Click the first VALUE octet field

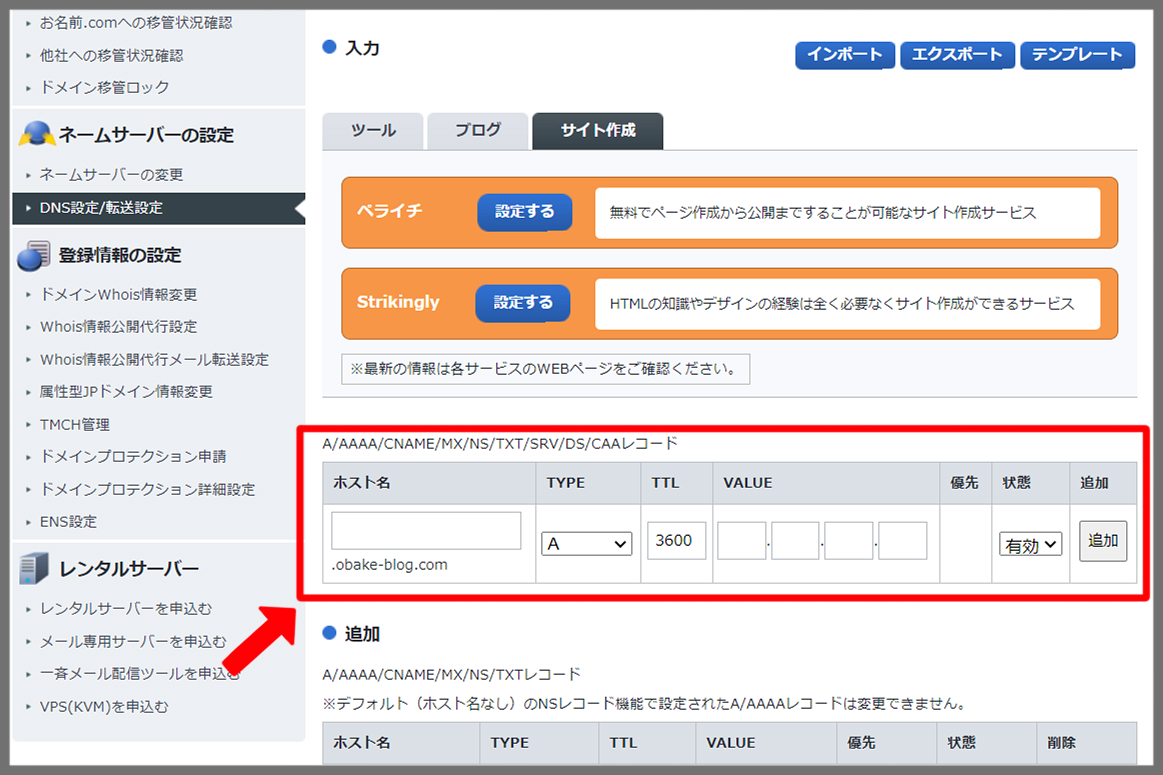(742, 541)
